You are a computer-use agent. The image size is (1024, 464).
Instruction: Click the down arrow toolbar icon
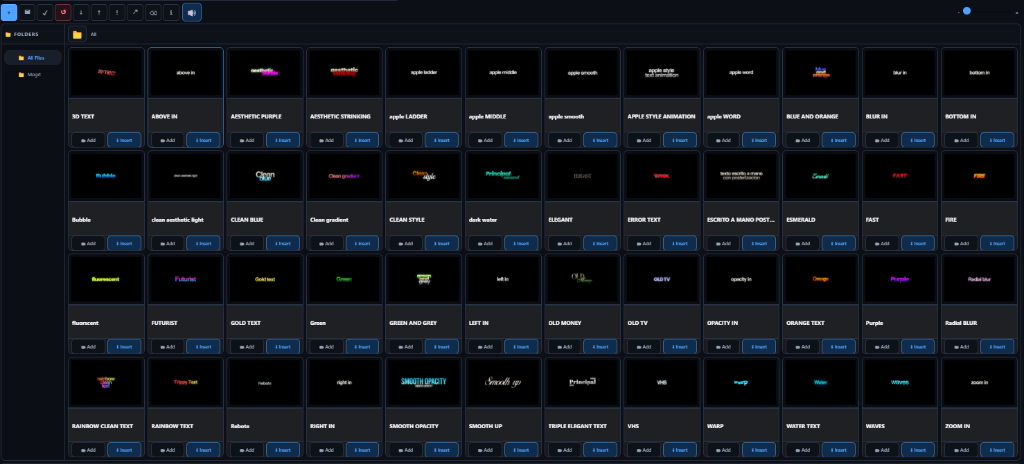(x=81, y=12)
